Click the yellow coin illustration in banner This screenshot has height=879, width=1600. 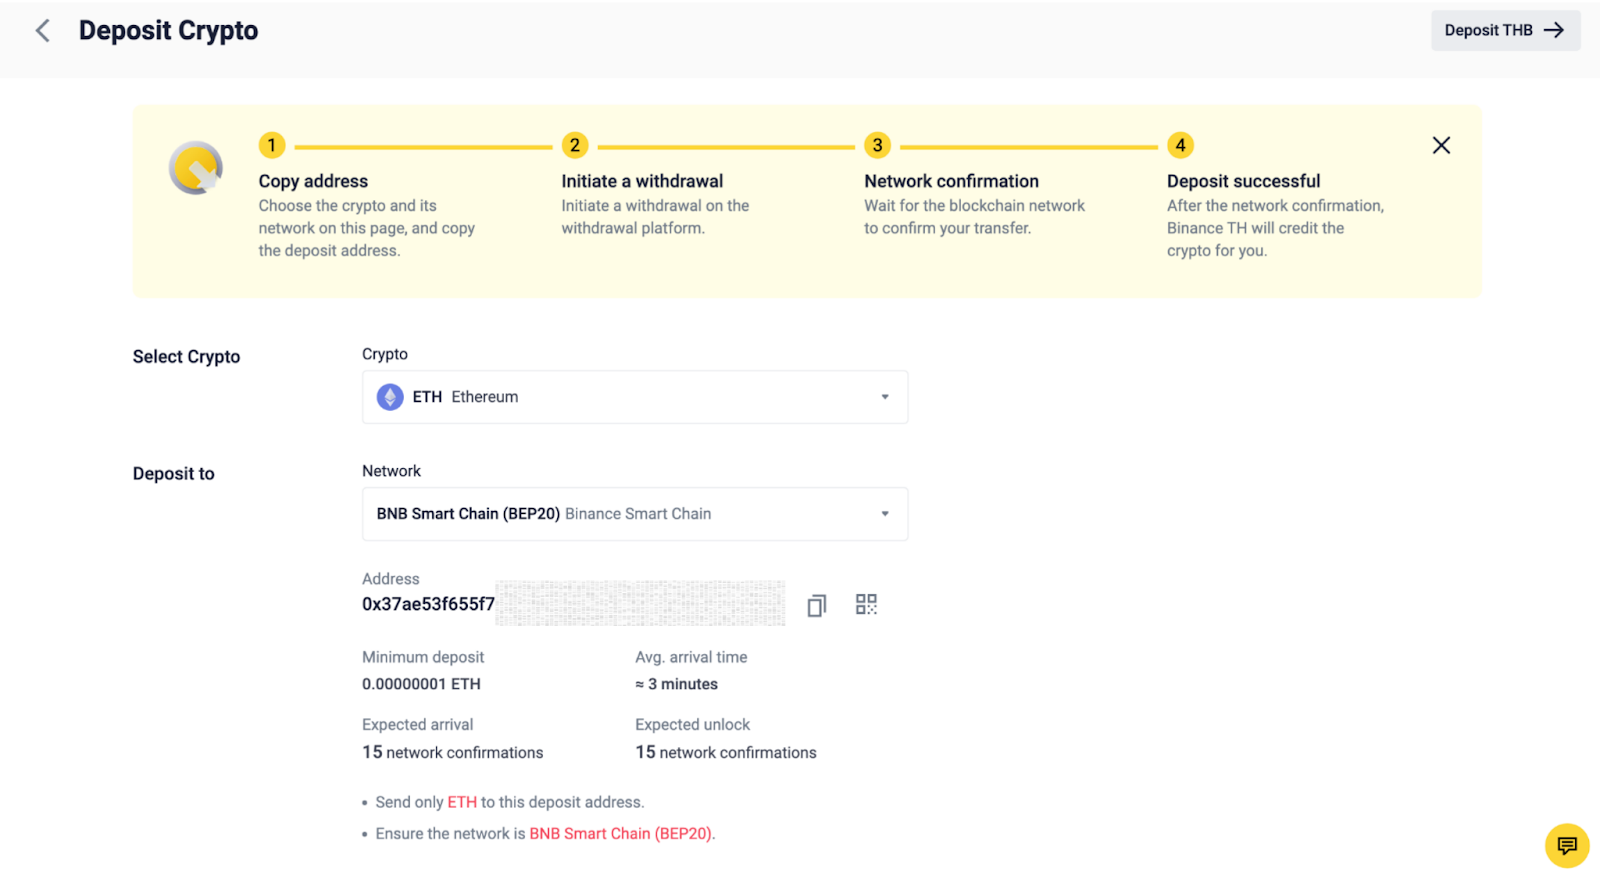195,168
